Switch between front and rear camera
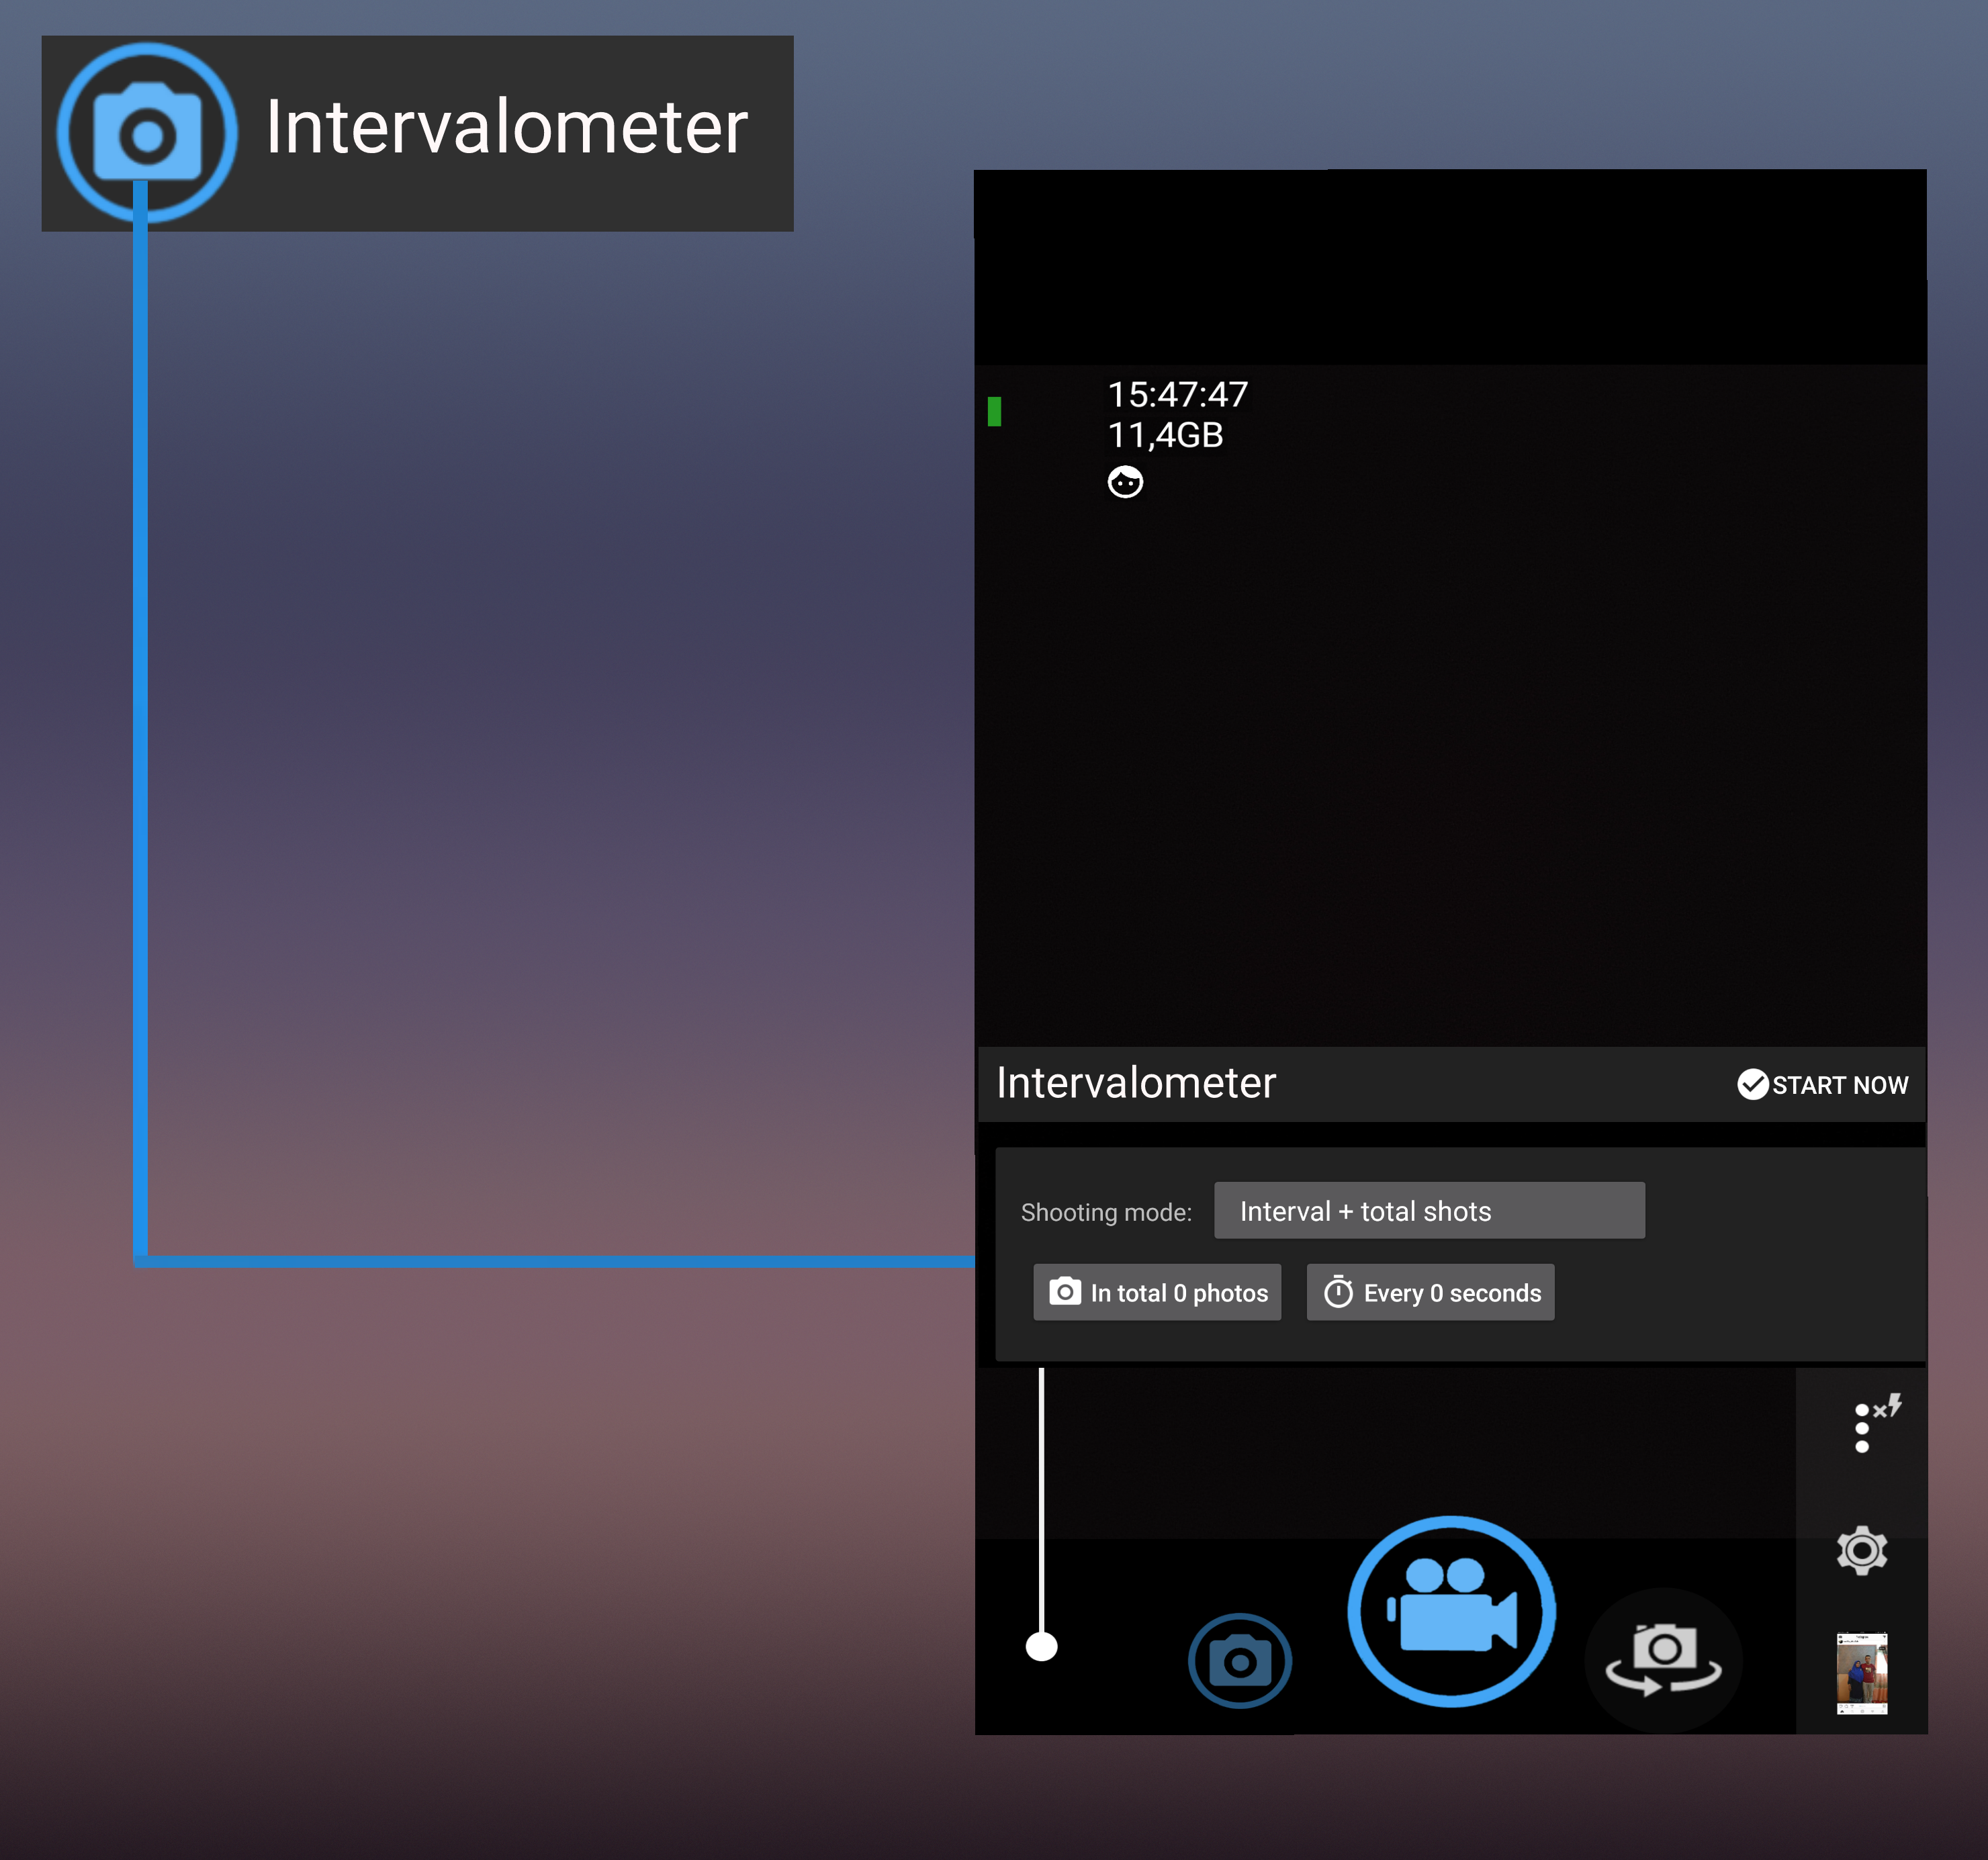 (x=1663, y=1658)
